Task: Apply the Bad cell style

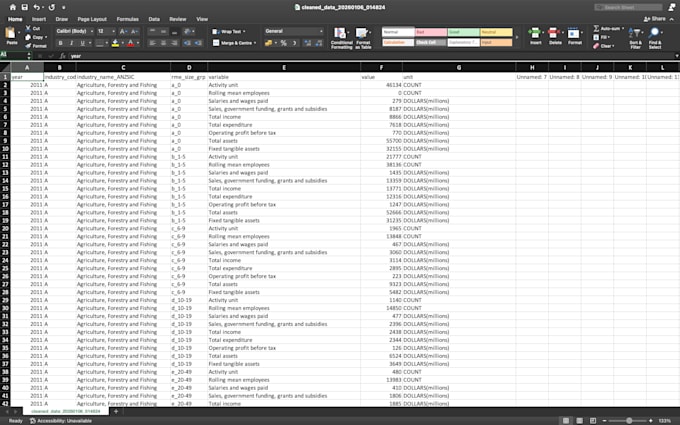Action: pyautogui.click(x=431, y=32)
